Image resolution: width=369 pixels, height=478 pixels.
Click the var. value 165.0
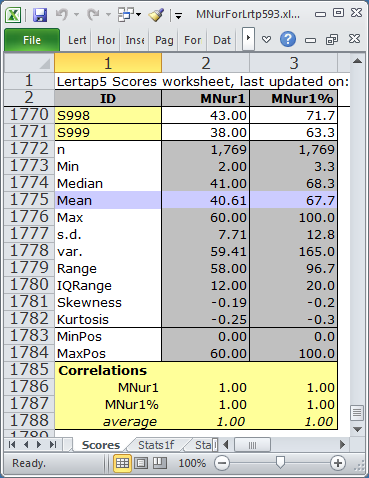pos(294,251)
